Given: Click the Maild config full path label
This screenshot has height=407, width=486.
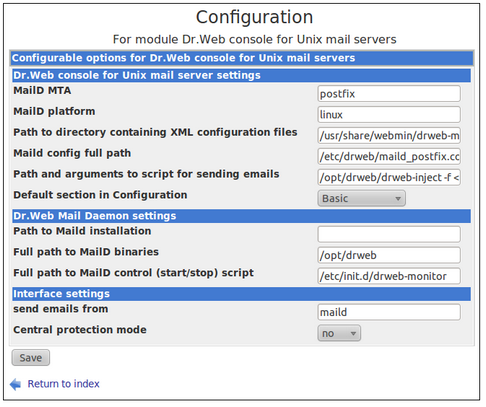Looking at the screenshot, I should click(x=72, y=153).
